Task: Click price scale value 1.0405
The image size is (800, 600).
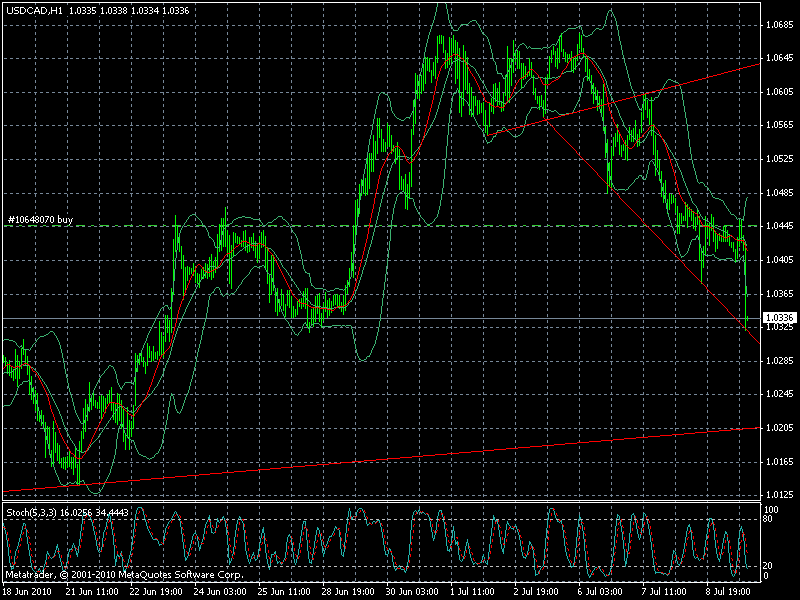Action: [780, 260]
